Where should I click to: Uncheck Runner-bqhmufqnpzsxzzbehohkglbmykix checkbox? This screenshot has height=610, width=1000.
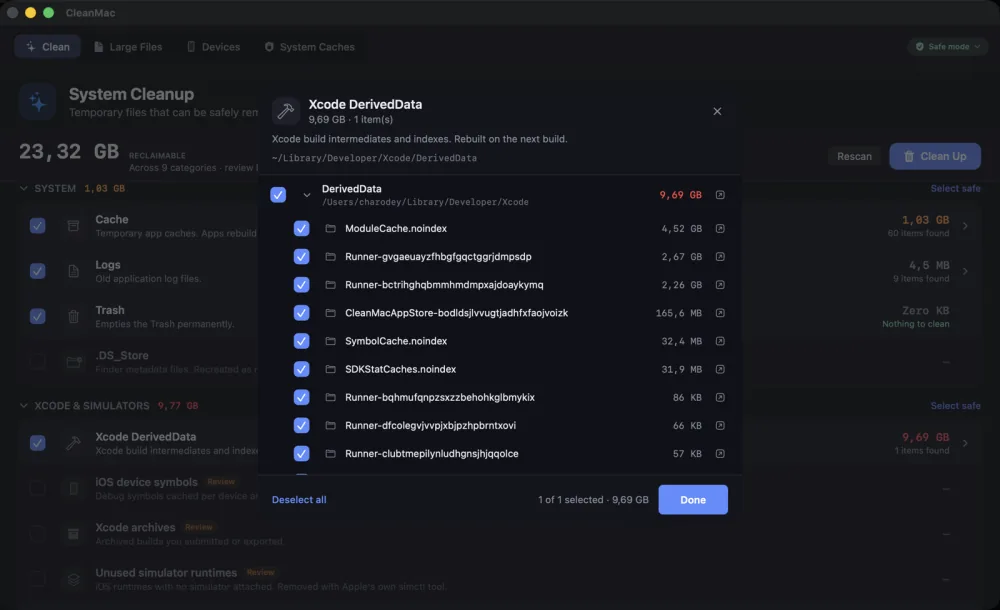coord(302,397)
